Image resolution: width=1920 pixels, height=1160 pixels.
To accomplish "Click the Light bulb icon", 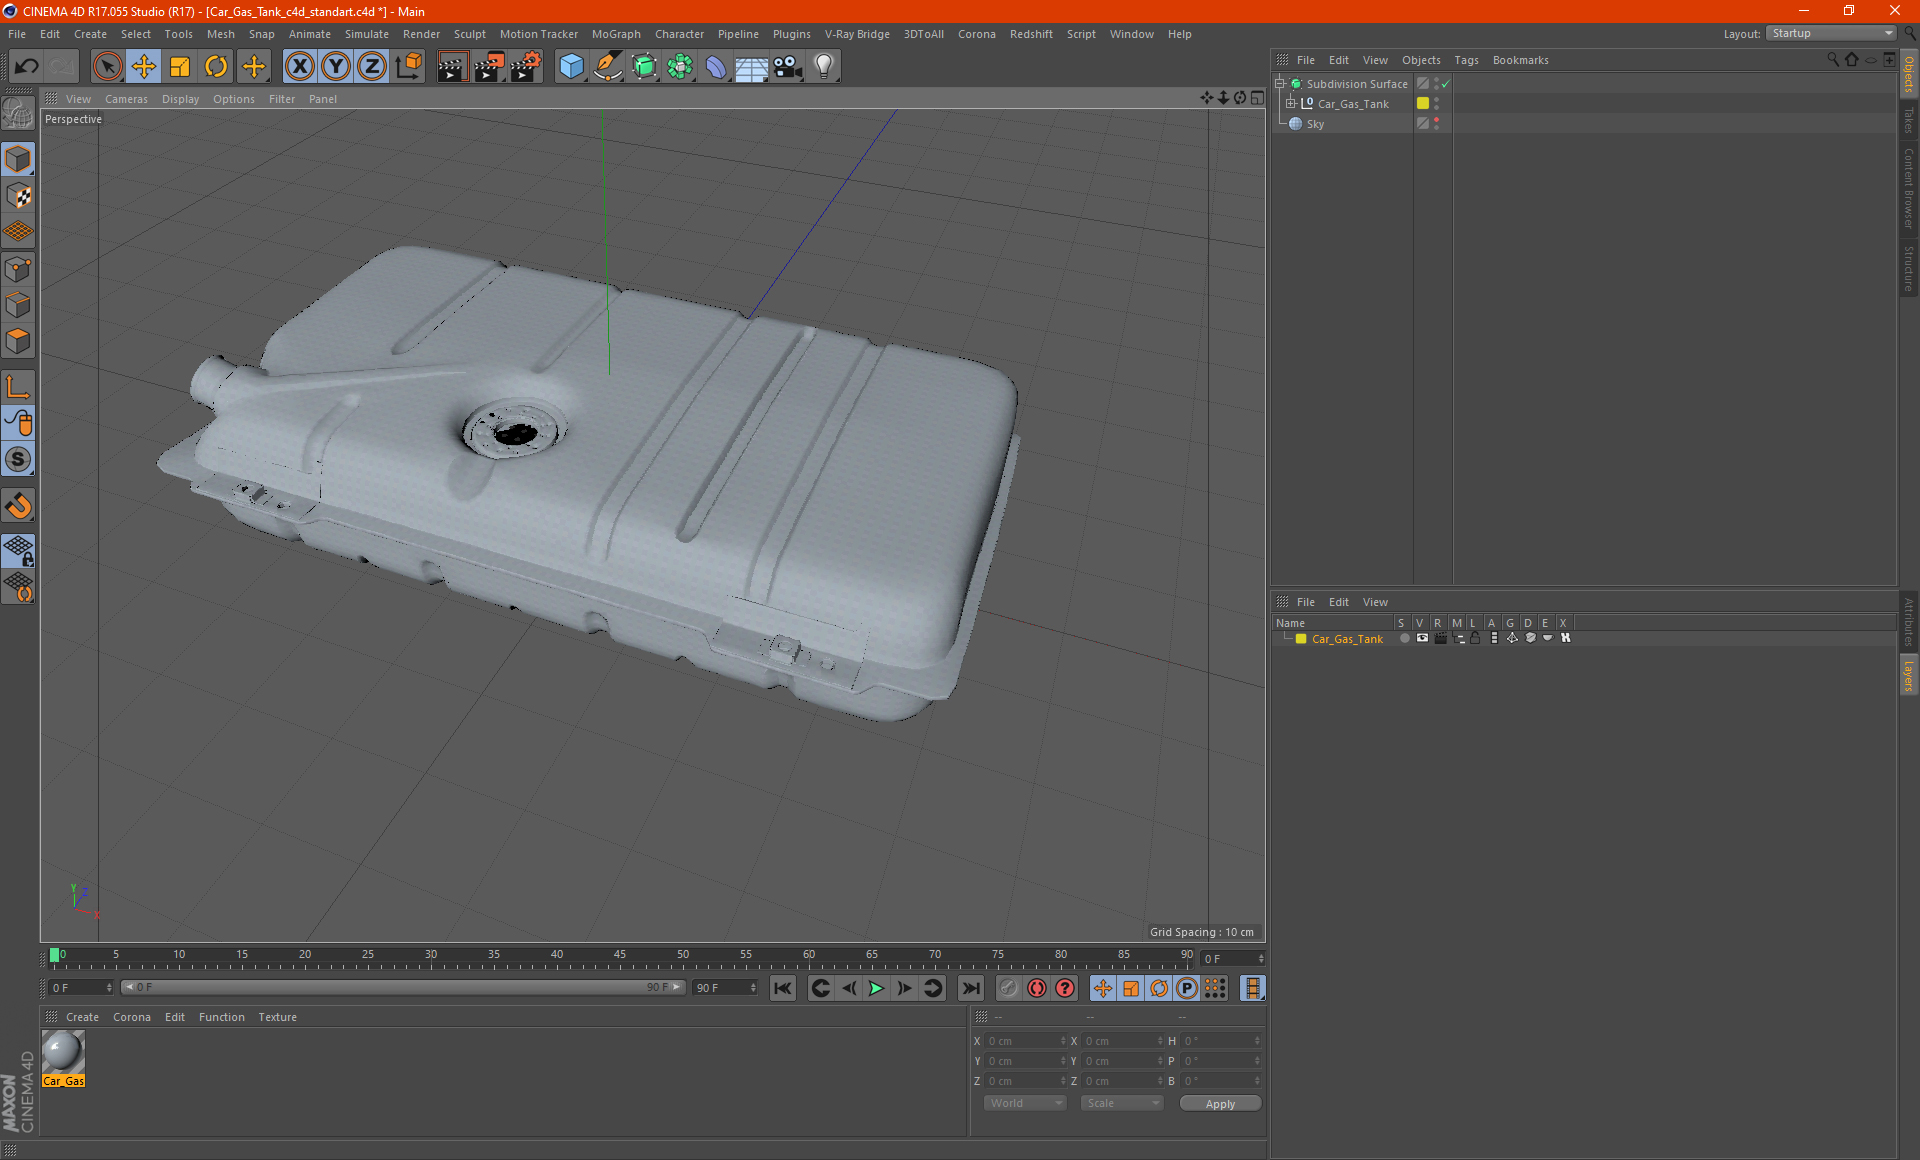I will (823, 67).
